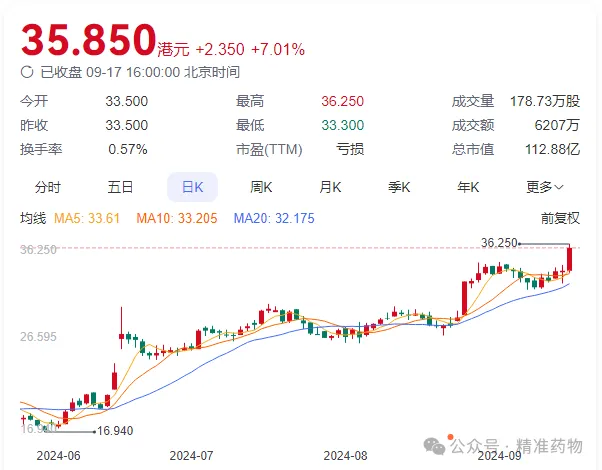Open the 年K yearly chart

(468, 187)
